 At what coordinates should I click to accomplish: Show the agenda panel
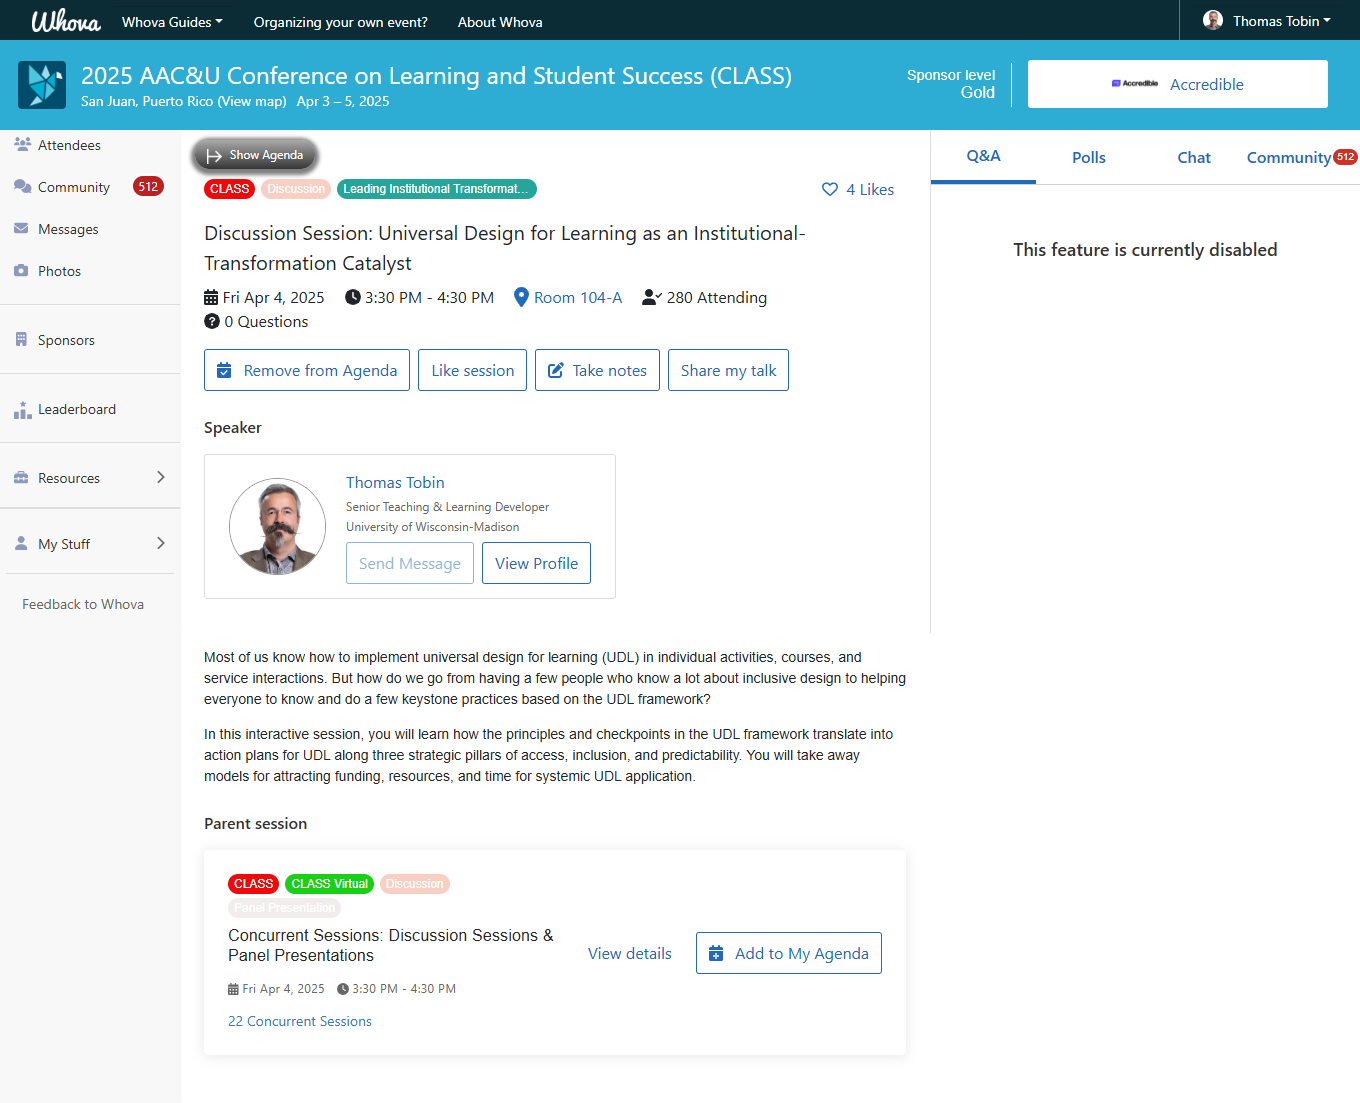click(255, 155)
